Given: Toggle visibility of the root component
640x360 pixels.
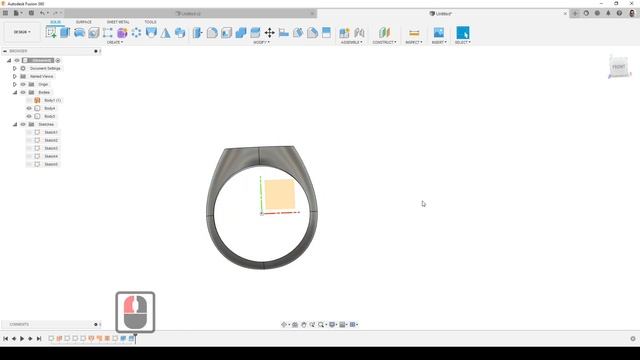Looking at the screenshot, I should pos(17,60).
